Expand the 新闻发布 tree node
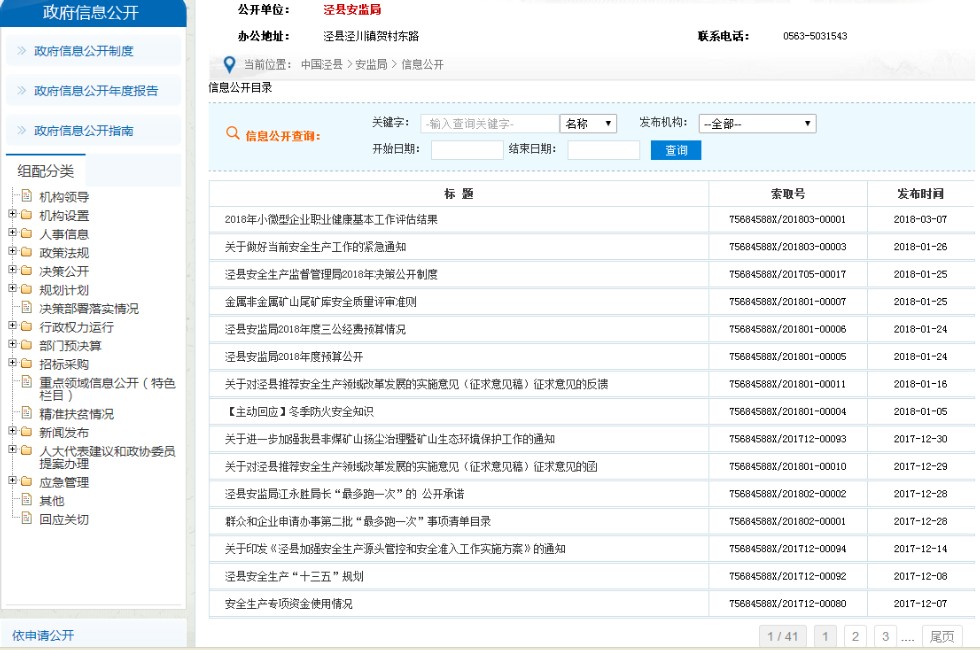980x650 pixels. coord(12,431)
